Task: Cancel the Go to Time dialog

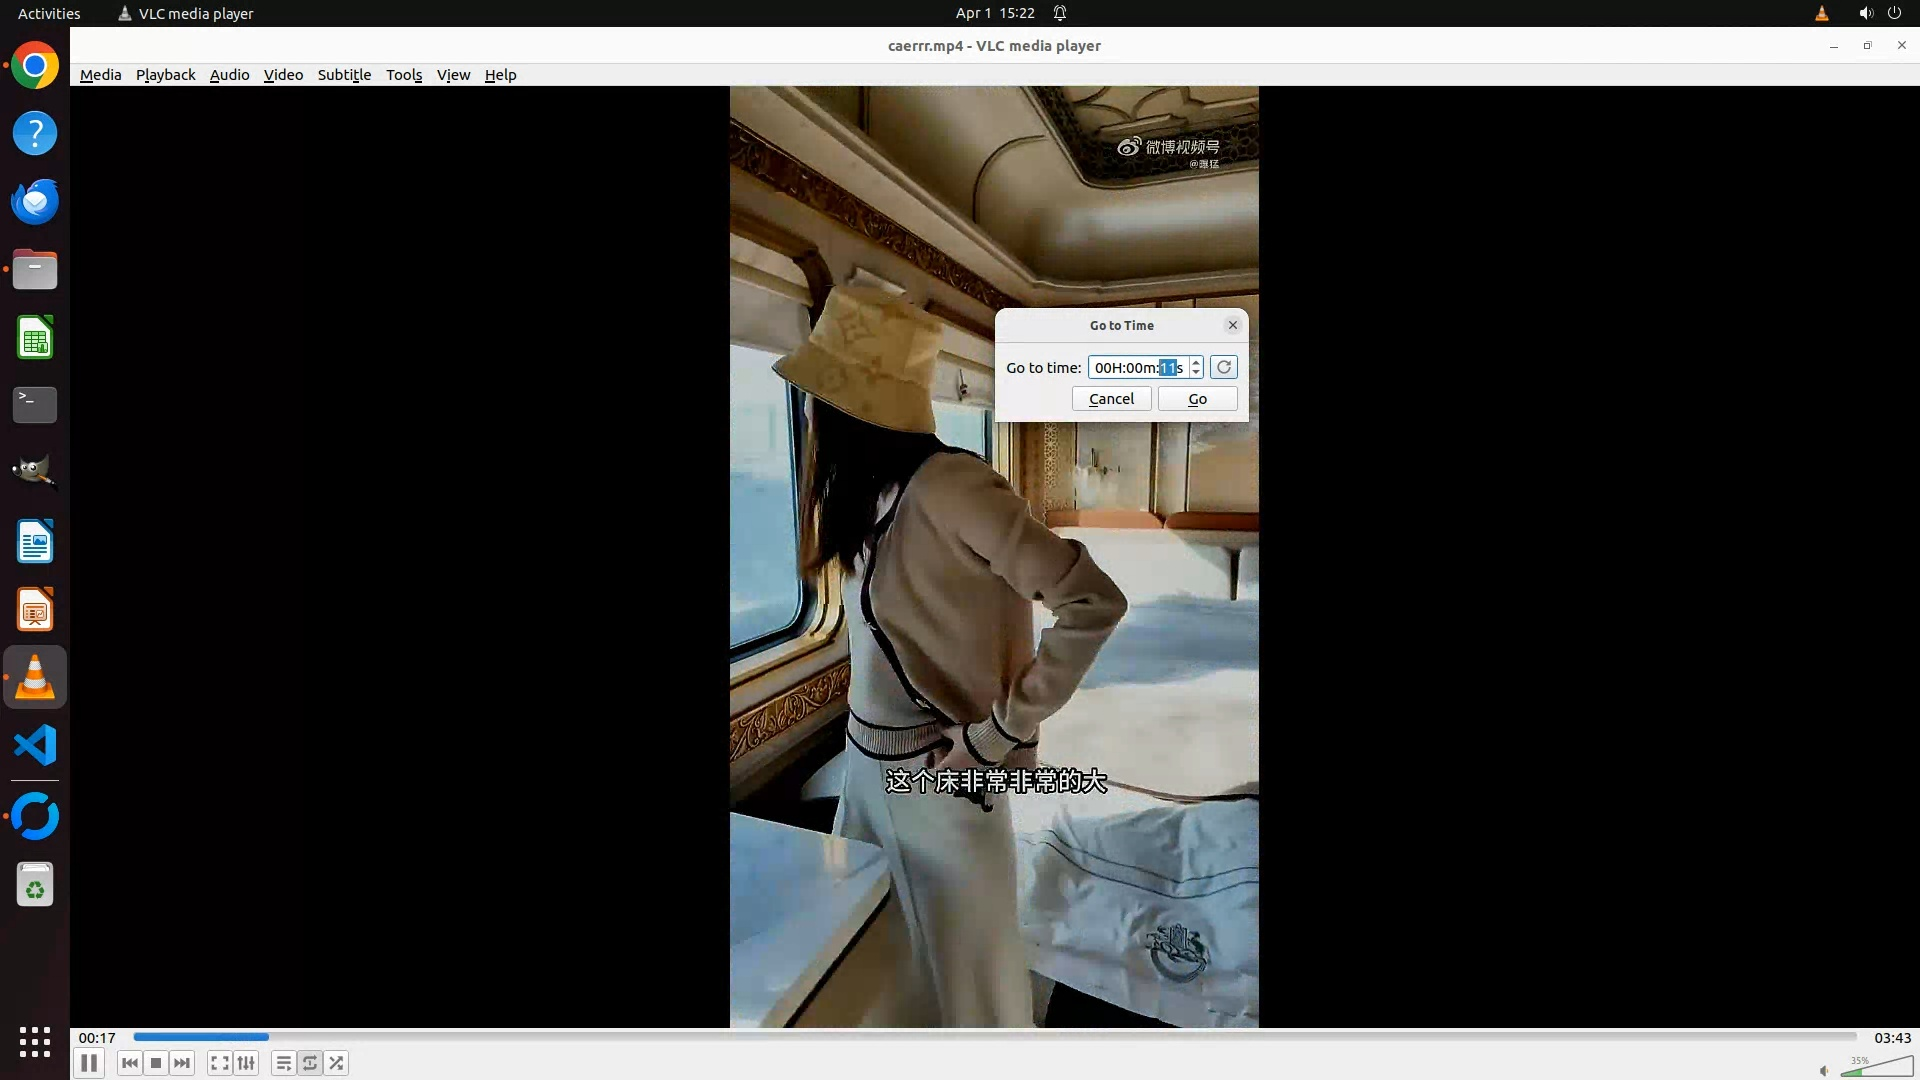Action: (x=1111, y=399)
